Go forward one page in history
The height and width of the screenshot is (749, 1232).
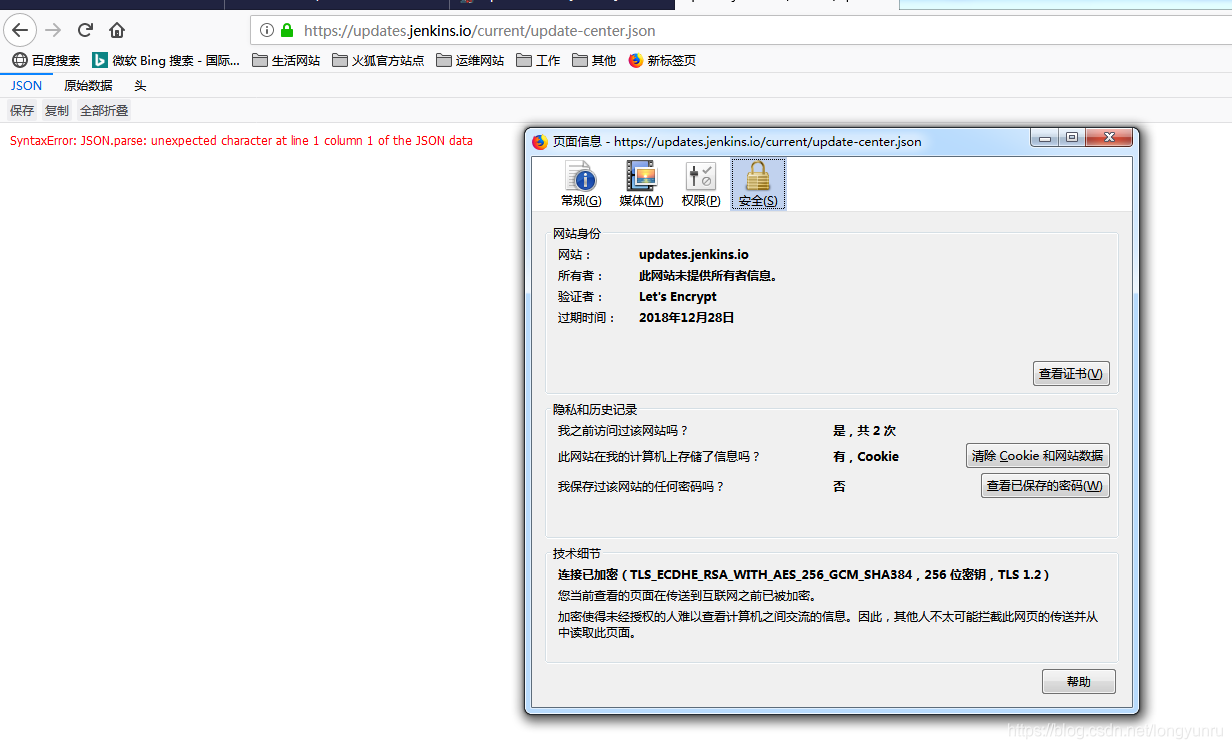pos(53,30)
